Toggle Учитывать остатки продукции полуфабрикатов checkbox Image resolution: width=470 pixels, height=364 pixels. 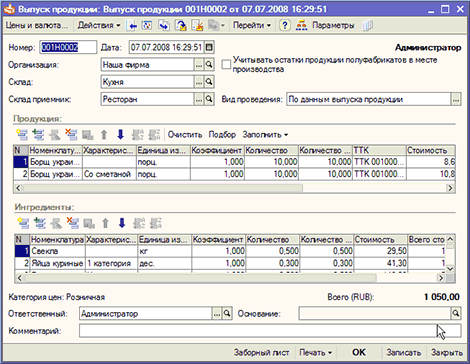tap(226, 64)
